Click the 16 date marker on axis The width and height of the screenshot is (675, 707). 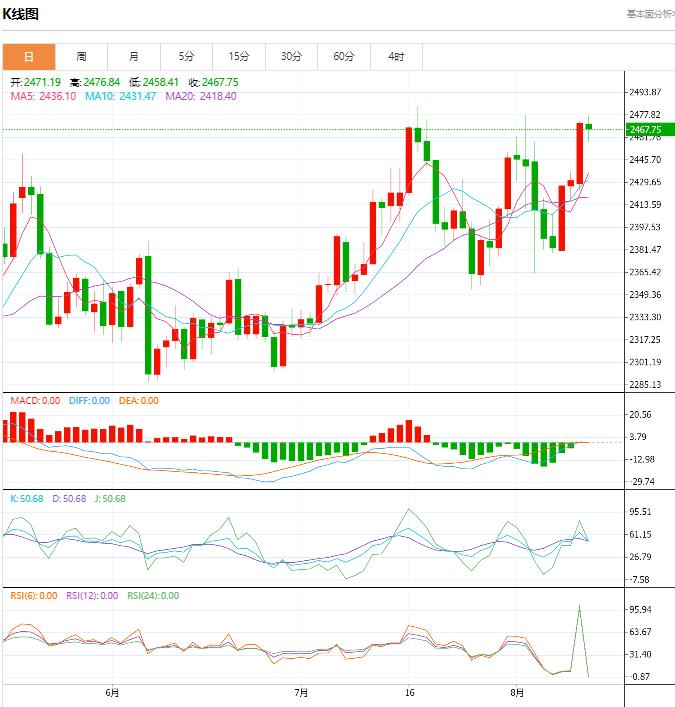coord(409,692)
